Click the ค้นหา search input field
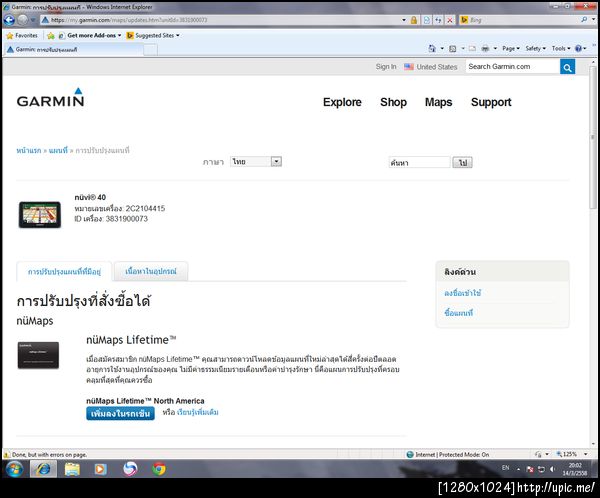The height and width of the screenshot is (498, 600). [x=419, y=162]
